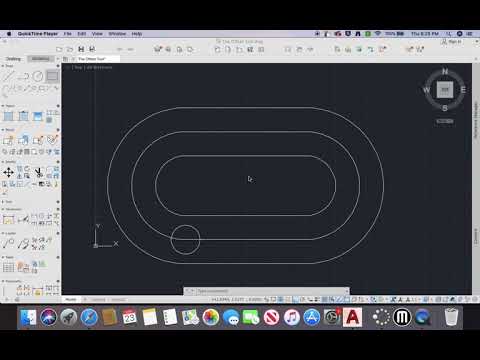Open the Trash in the Dock
The image size is (480, 360).
[x=451, y=317]
